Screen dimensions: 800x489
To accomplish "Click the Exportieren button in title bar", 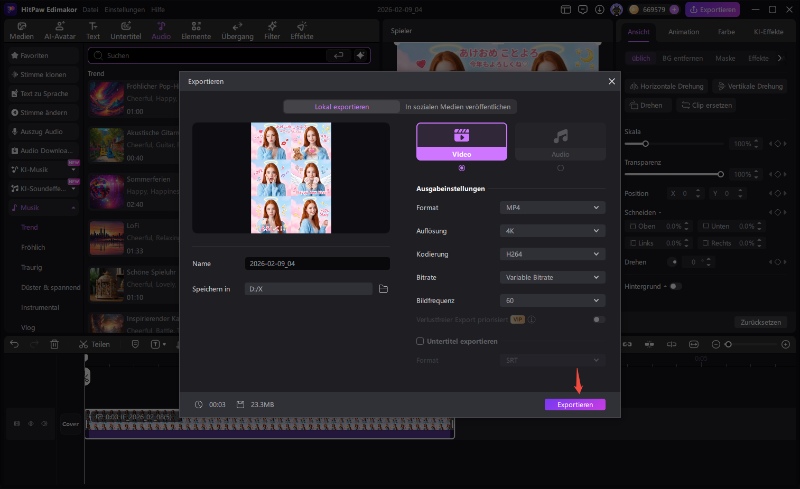I will coord(712,9).
